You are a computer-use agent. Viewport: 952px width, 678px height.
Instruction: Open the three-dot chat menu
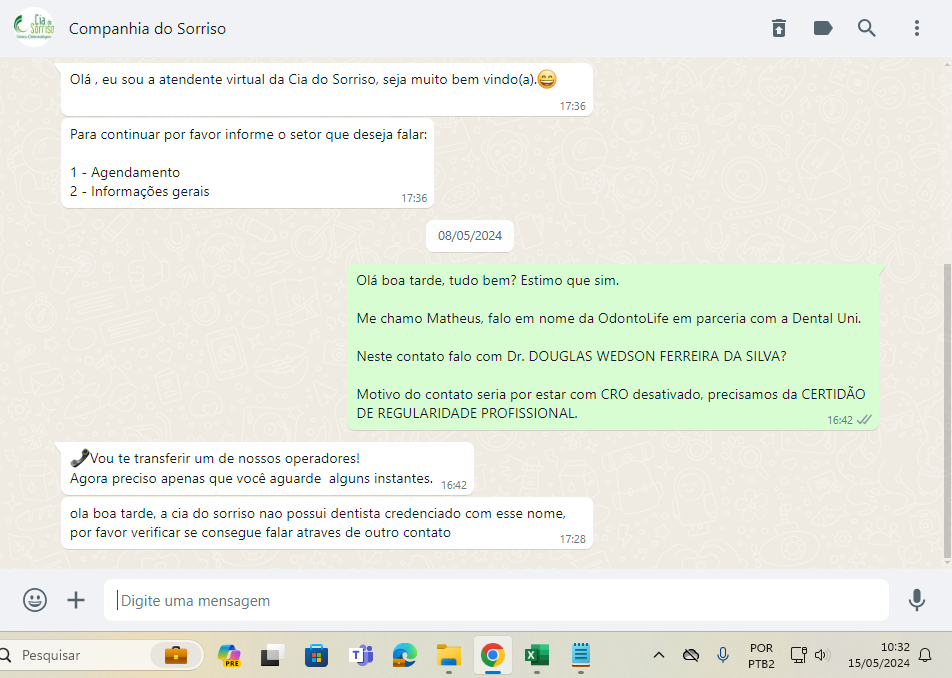click(917, 28)
